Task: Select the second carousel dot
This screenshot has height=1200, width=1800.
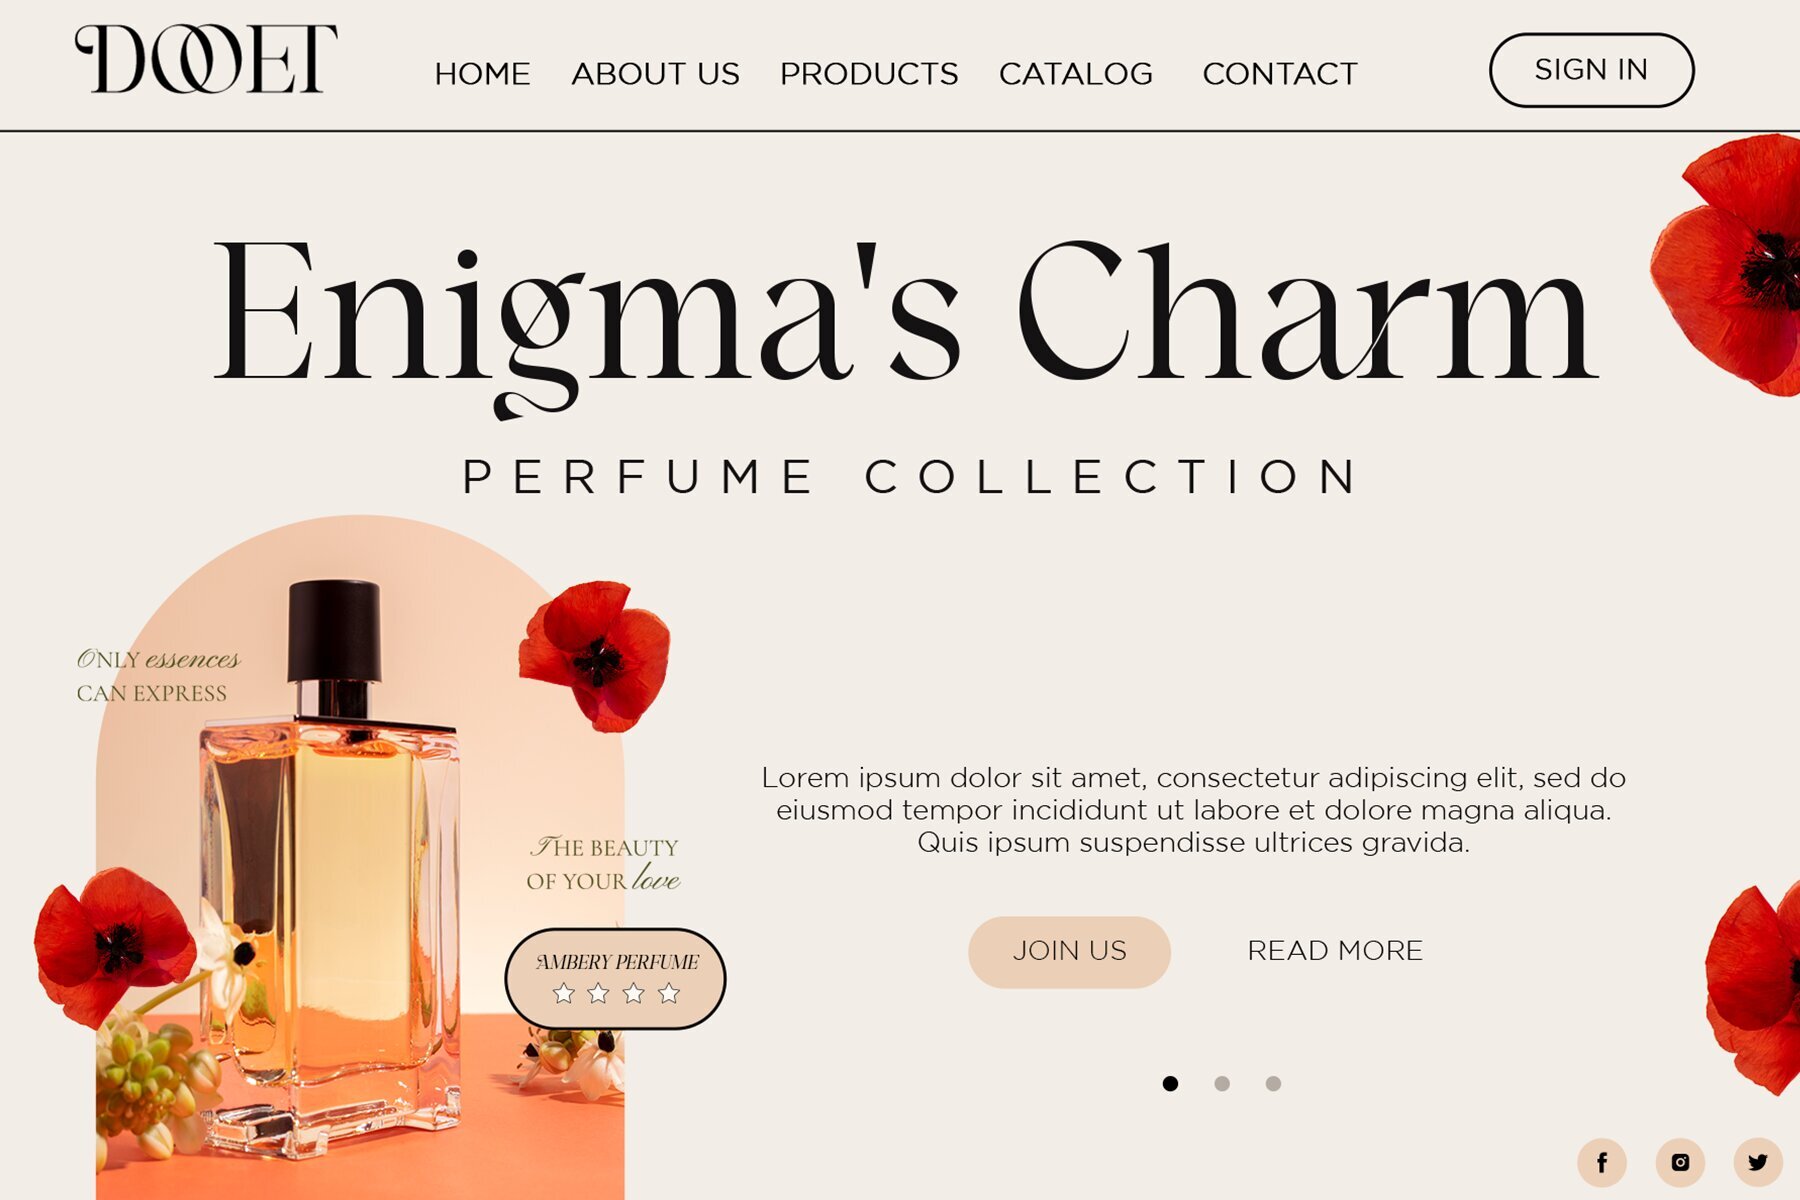Action: coord(1222,1084)
